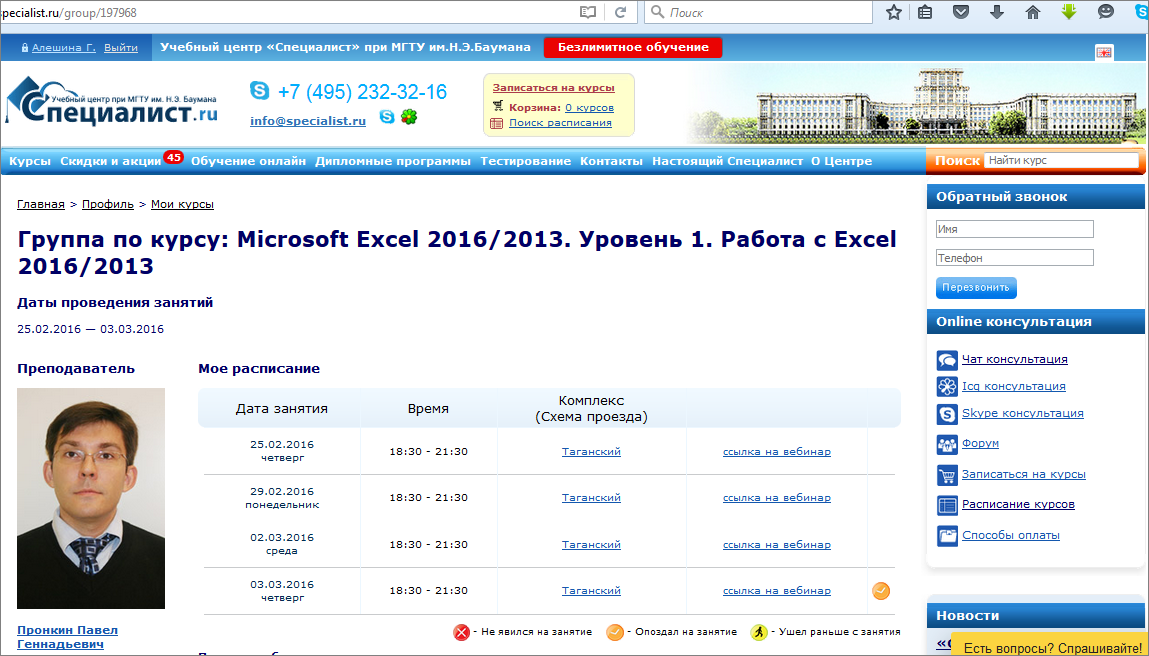The image size is (1149, 656).
Task: Click the Телефон input field
Action: click(1015, 257)
